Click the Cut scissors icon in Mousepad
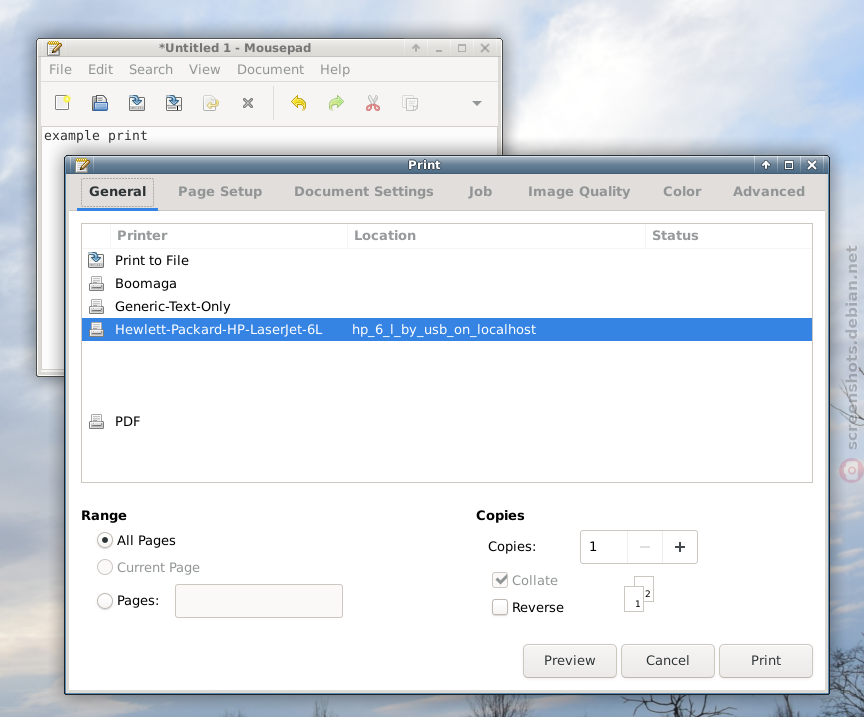 point(373,103)
